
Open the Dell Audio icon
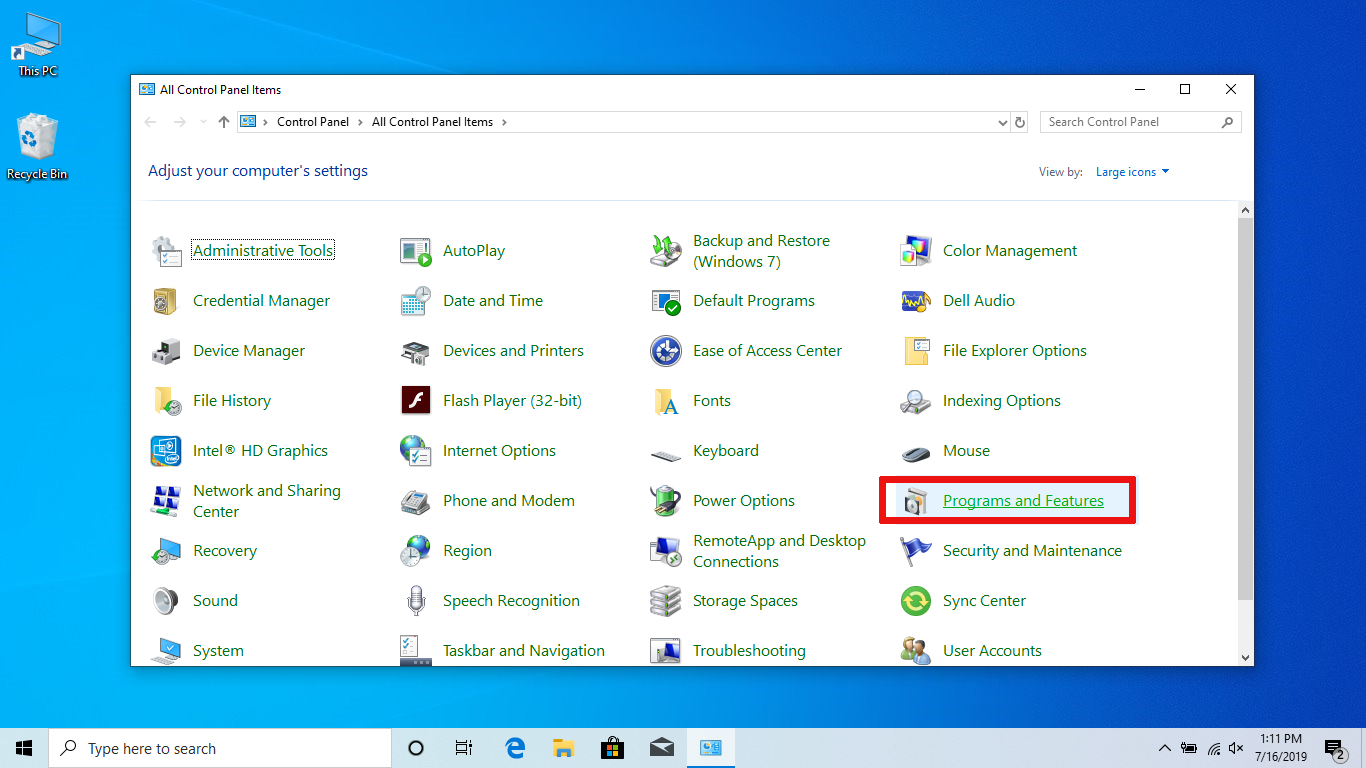(916, 301)
